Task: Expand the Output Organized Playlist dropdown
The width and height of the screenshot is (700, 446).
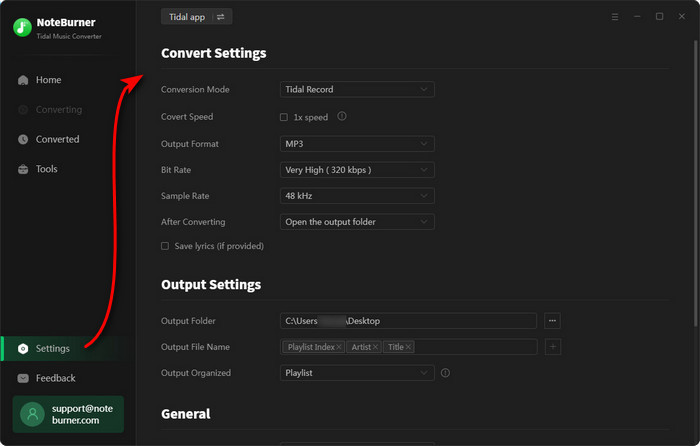Action: pos(357,373)
